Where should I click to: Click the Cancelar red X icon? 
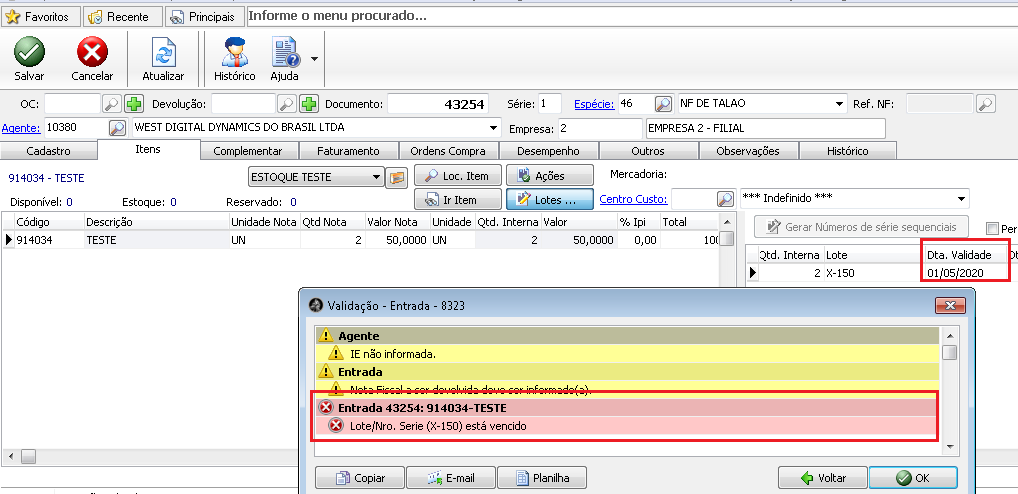click(92, 53)
